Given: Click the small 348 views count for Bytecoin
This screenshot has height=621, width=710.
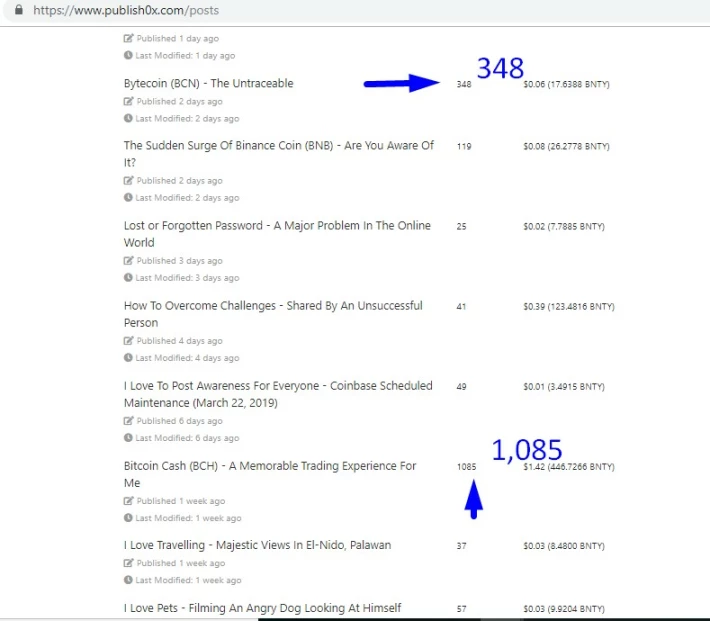Looking at the screenshot, I should [464, 84].
